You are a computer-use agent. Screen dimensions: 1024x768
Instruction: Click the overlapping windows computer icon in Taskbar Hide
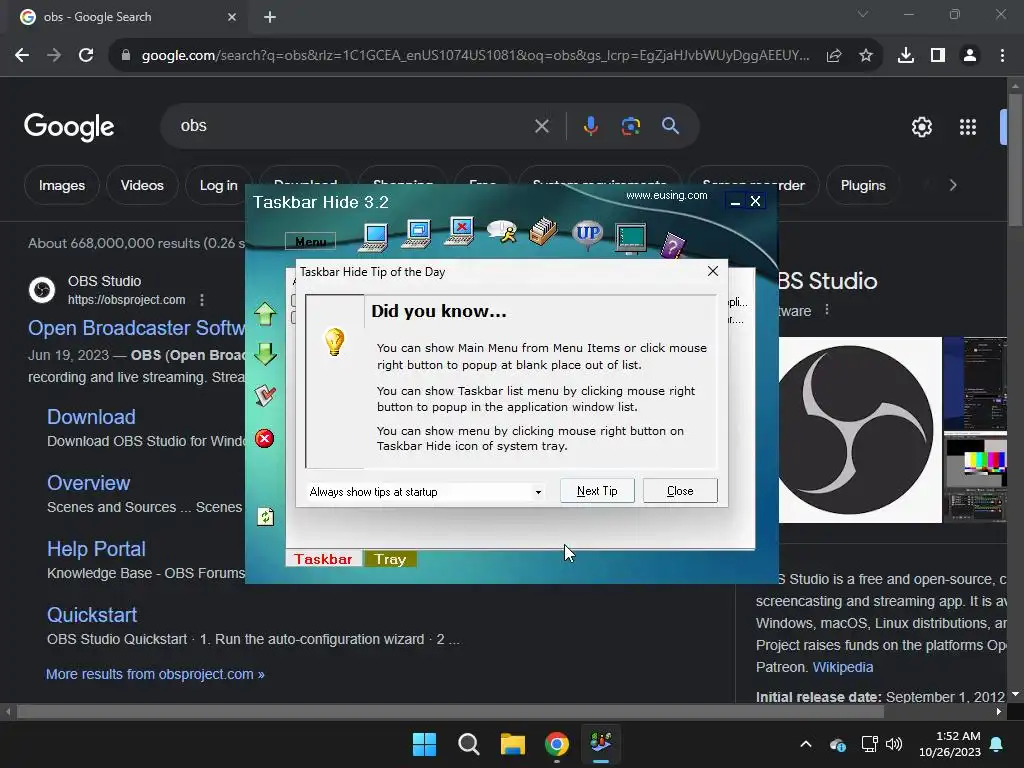pos(417,234)
